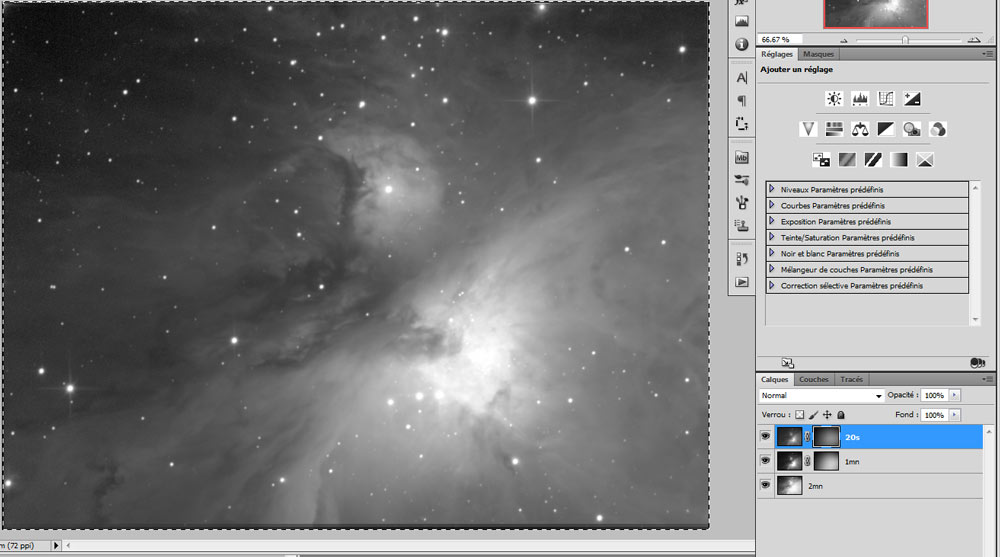Select the Calques tab
Image resolution: width=1000 pixels, height=557 pixels.
click(x=775, y=379)
